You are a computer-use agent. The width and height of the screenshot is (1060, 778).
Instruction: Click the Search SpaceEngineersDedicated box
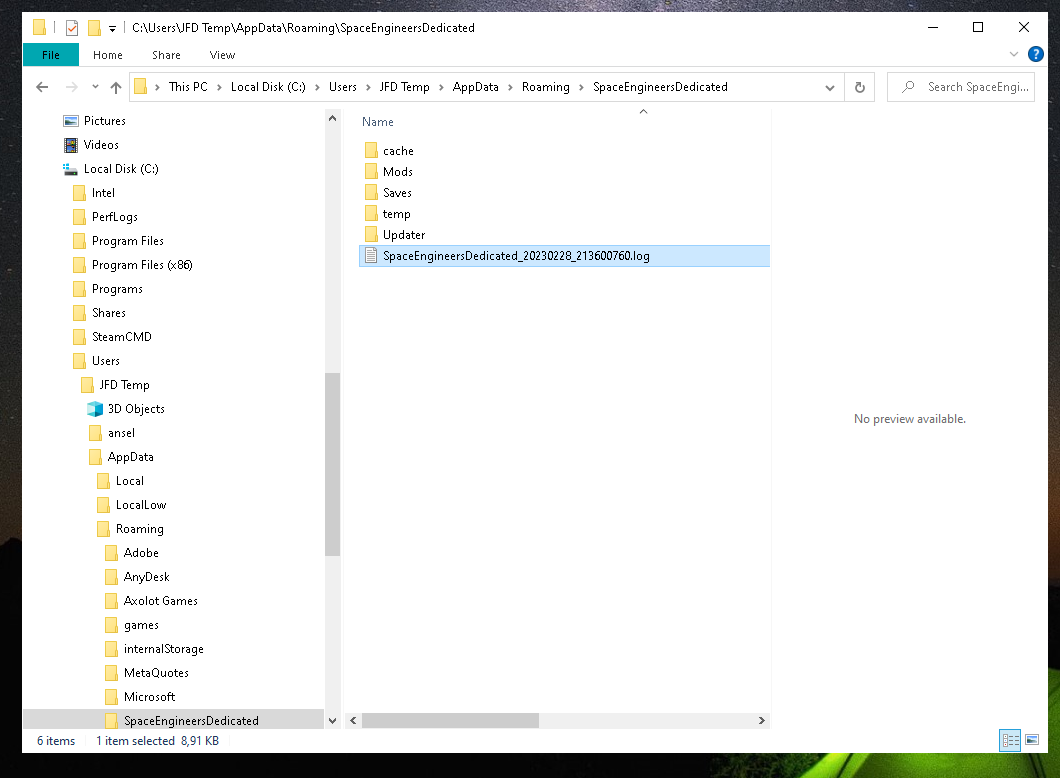(975, 87)
